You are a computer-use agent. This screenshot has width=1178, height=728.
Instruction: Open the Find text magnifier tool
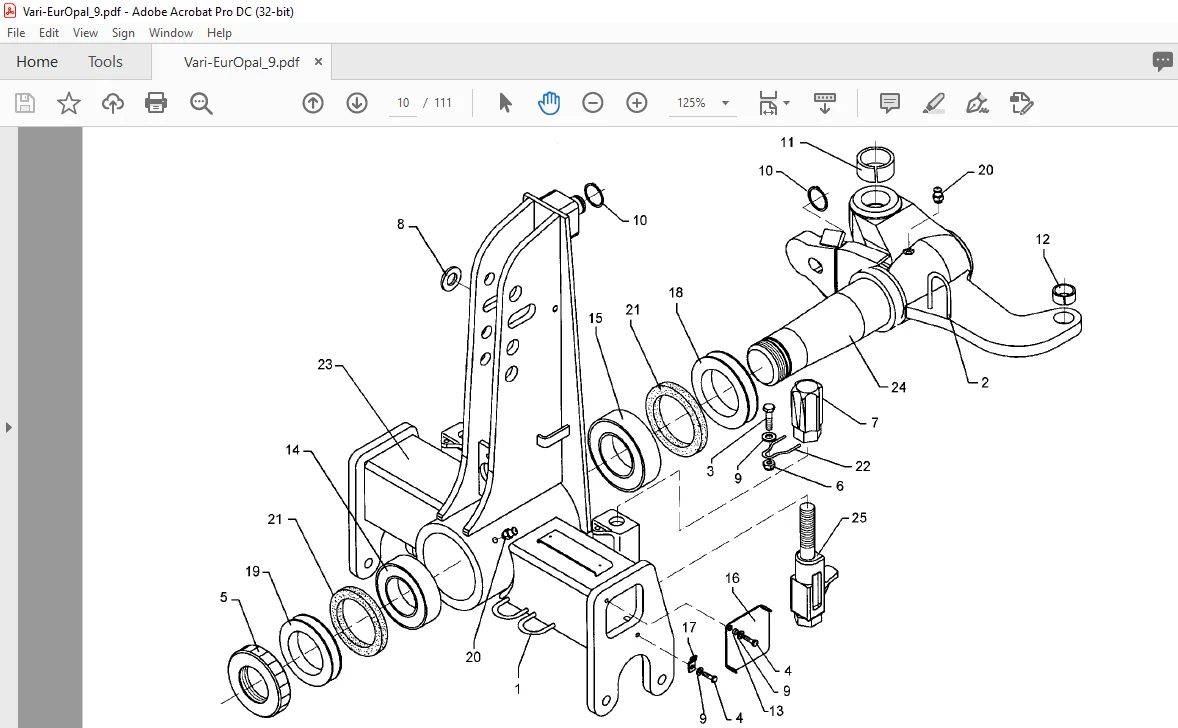pyautogui.click(x=201, y=103)
